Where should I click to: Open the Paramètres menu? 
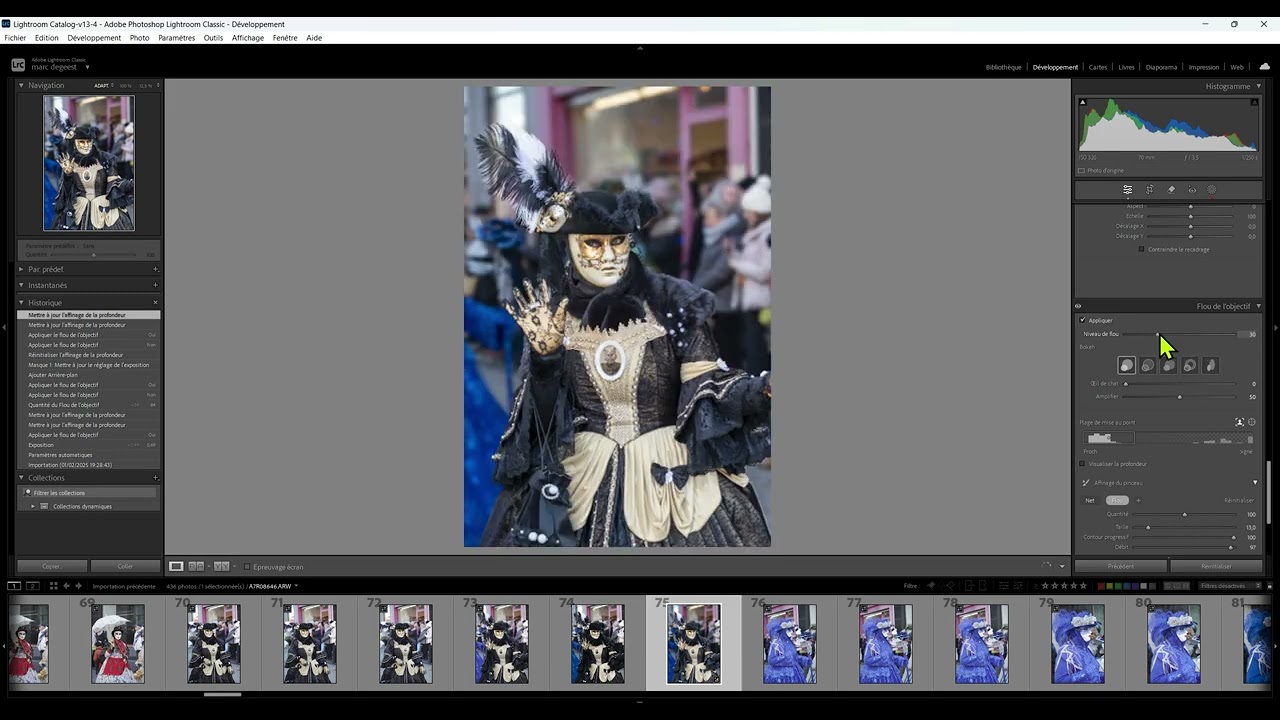177,38
